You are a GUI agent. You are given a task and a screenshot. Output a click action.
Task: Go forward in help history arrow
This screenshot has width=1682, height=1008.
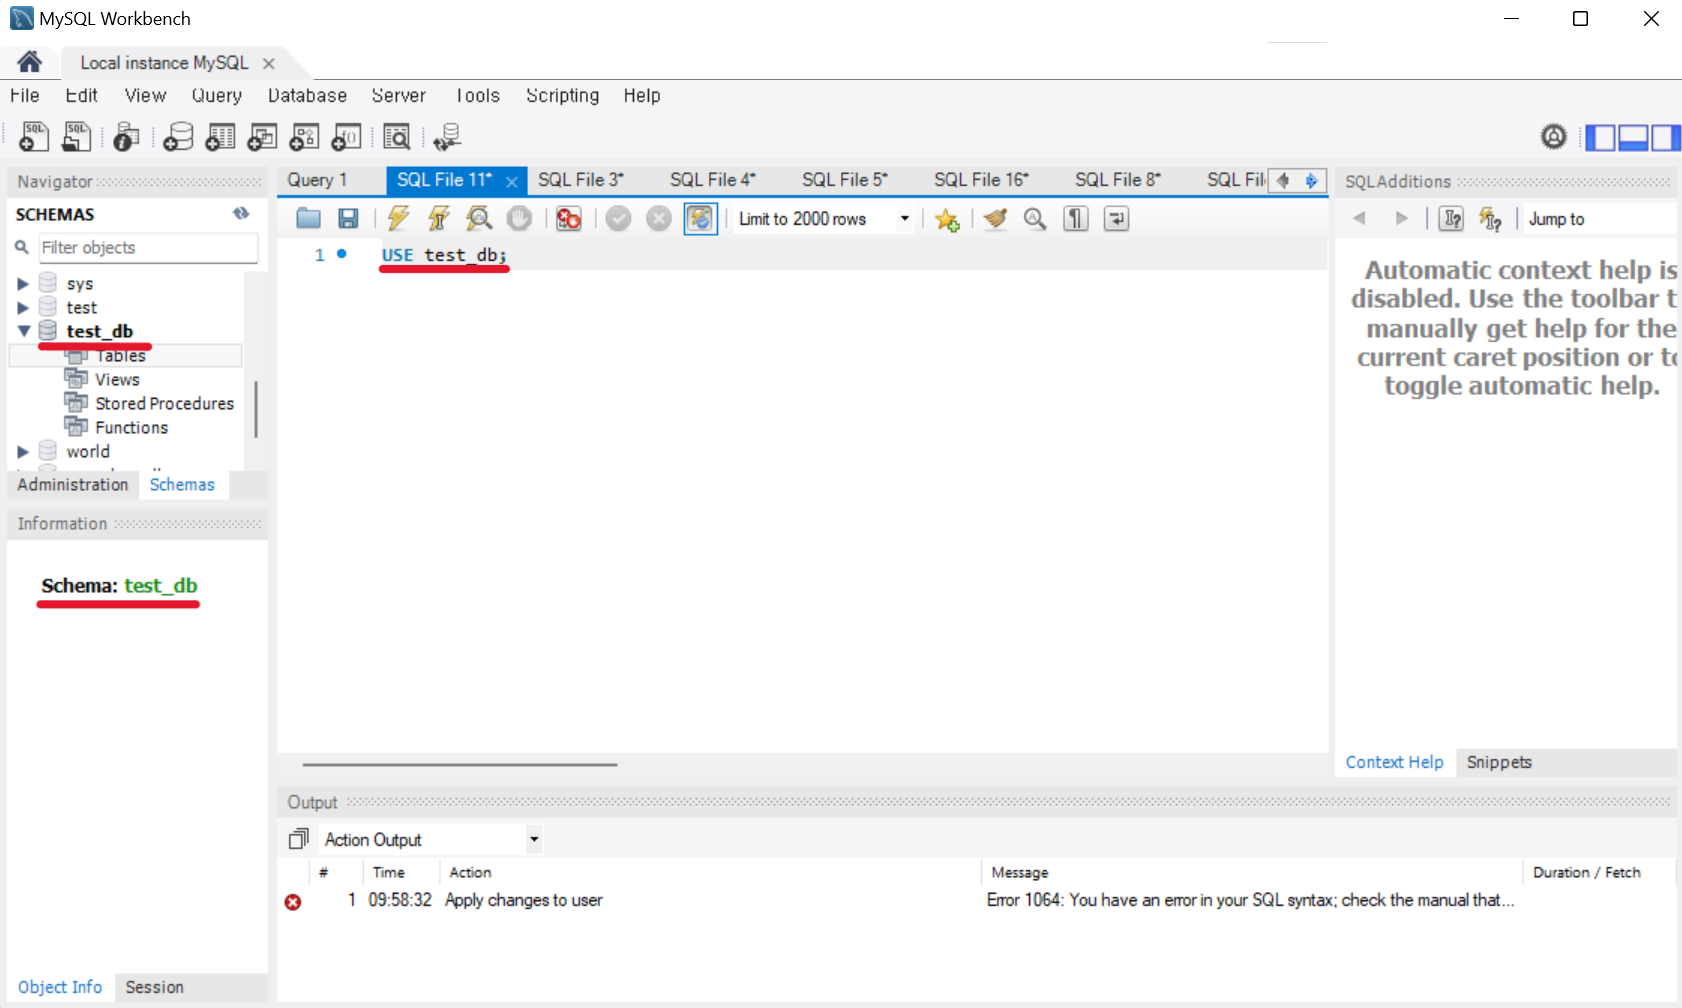pos(1401,218)
